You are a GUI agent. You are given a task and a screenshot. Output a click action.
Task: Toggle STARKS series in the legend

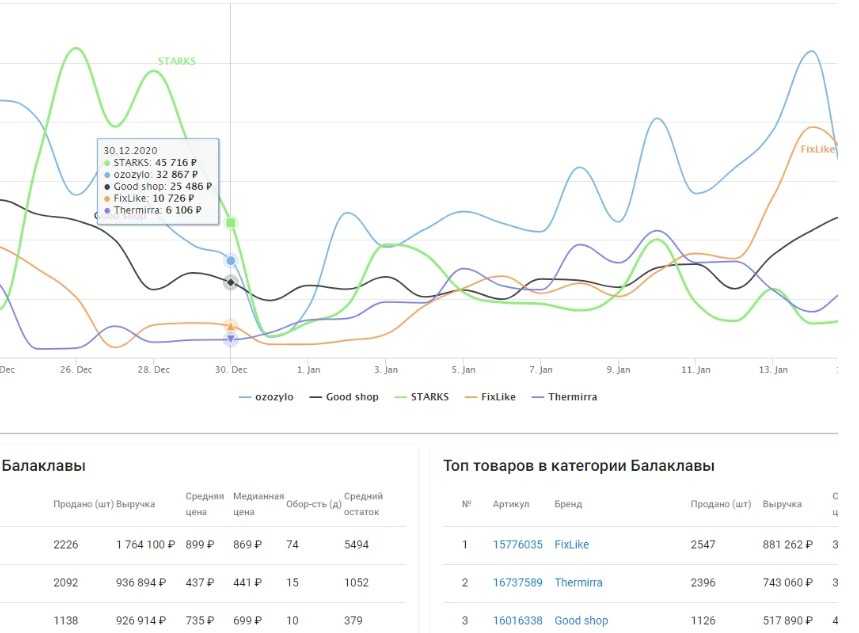coord(423,397)
